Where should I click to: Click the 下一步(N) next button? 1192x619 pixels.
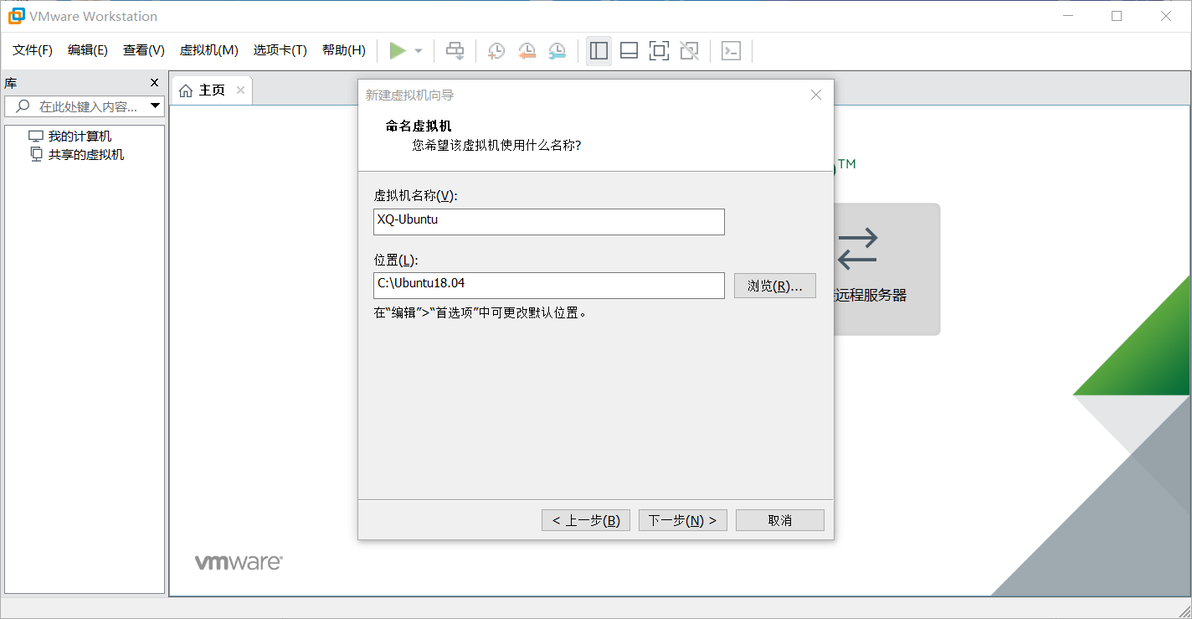(x=683, y=520)
